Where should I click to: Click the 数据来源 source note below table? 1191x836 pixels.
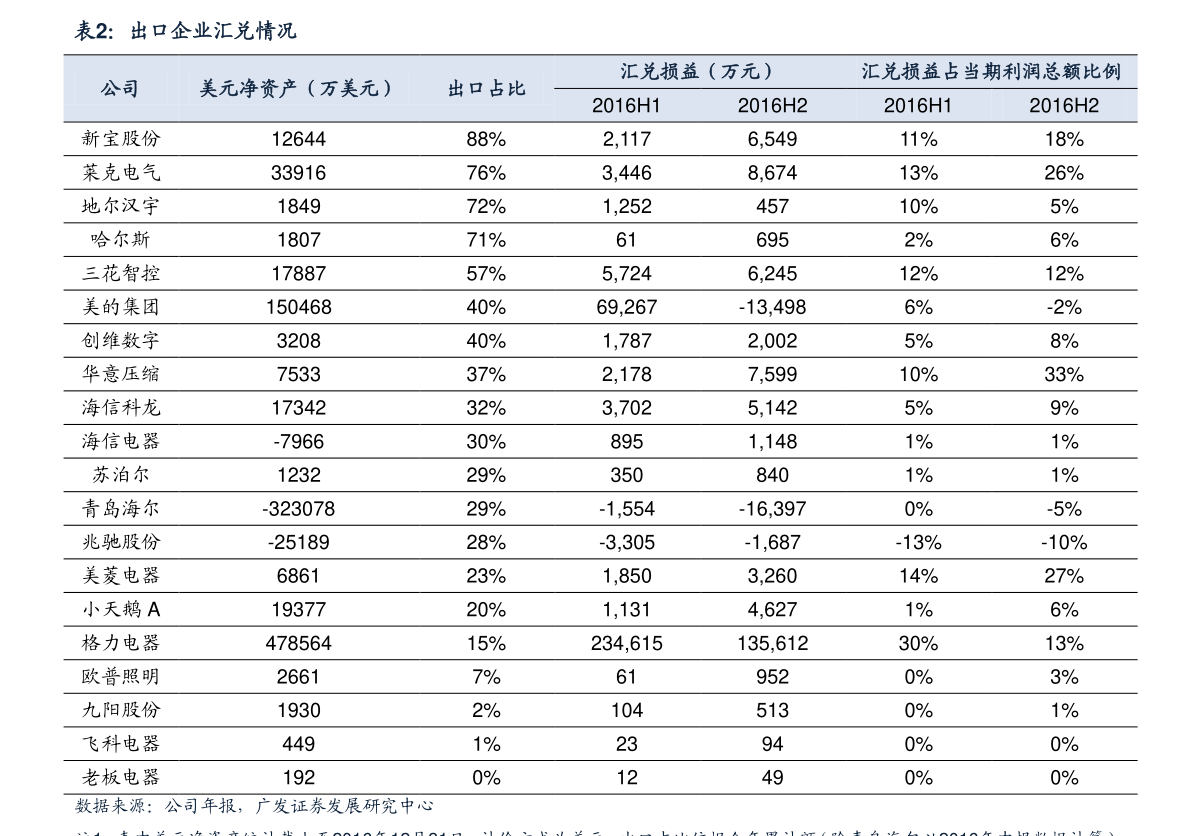coord(254,806)
